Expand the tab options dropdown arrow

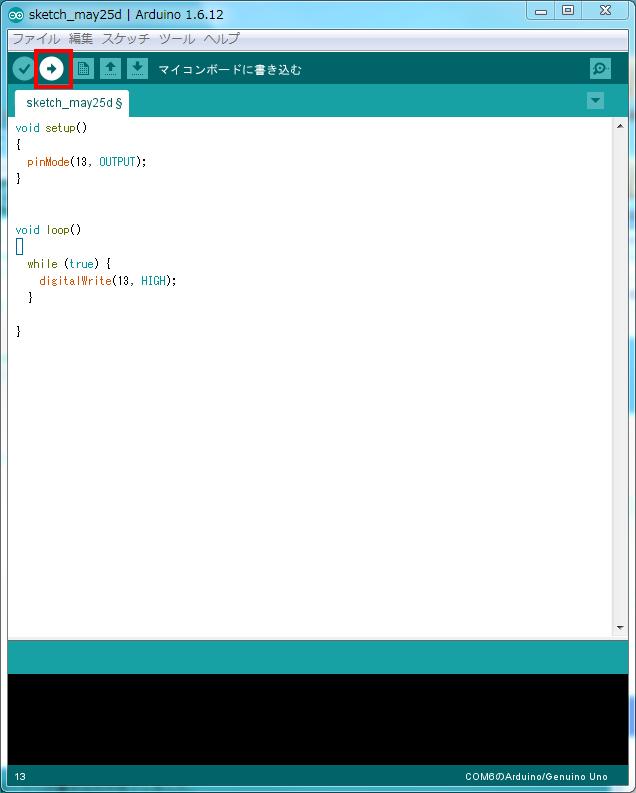tap(596, 100)
